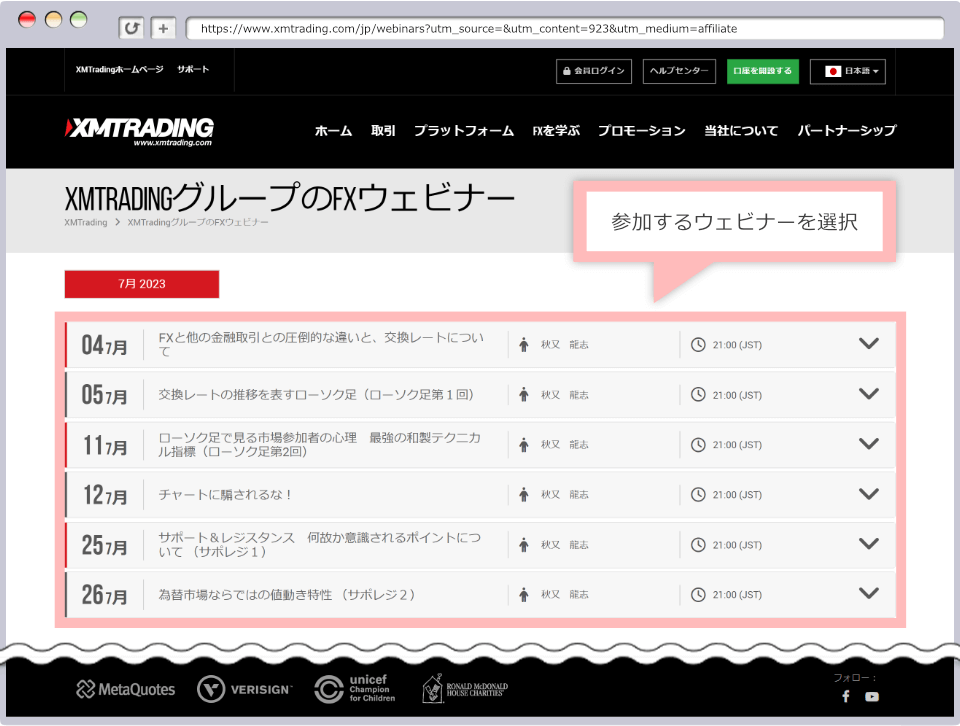Open the プラットフォーム menu item
The height and width of the screenshot is (726, 960).
[x=463, y=131]
